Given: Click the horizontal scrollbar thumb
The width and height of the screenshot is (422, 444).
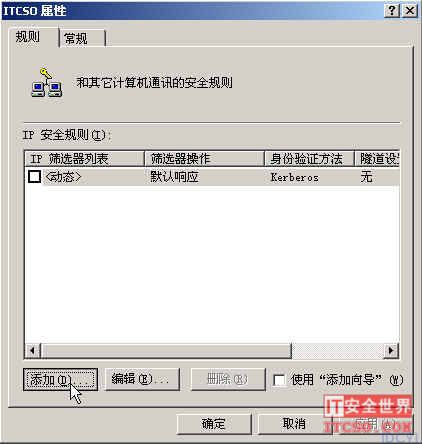Looking at the screenshot, I should tap(166, 351).
